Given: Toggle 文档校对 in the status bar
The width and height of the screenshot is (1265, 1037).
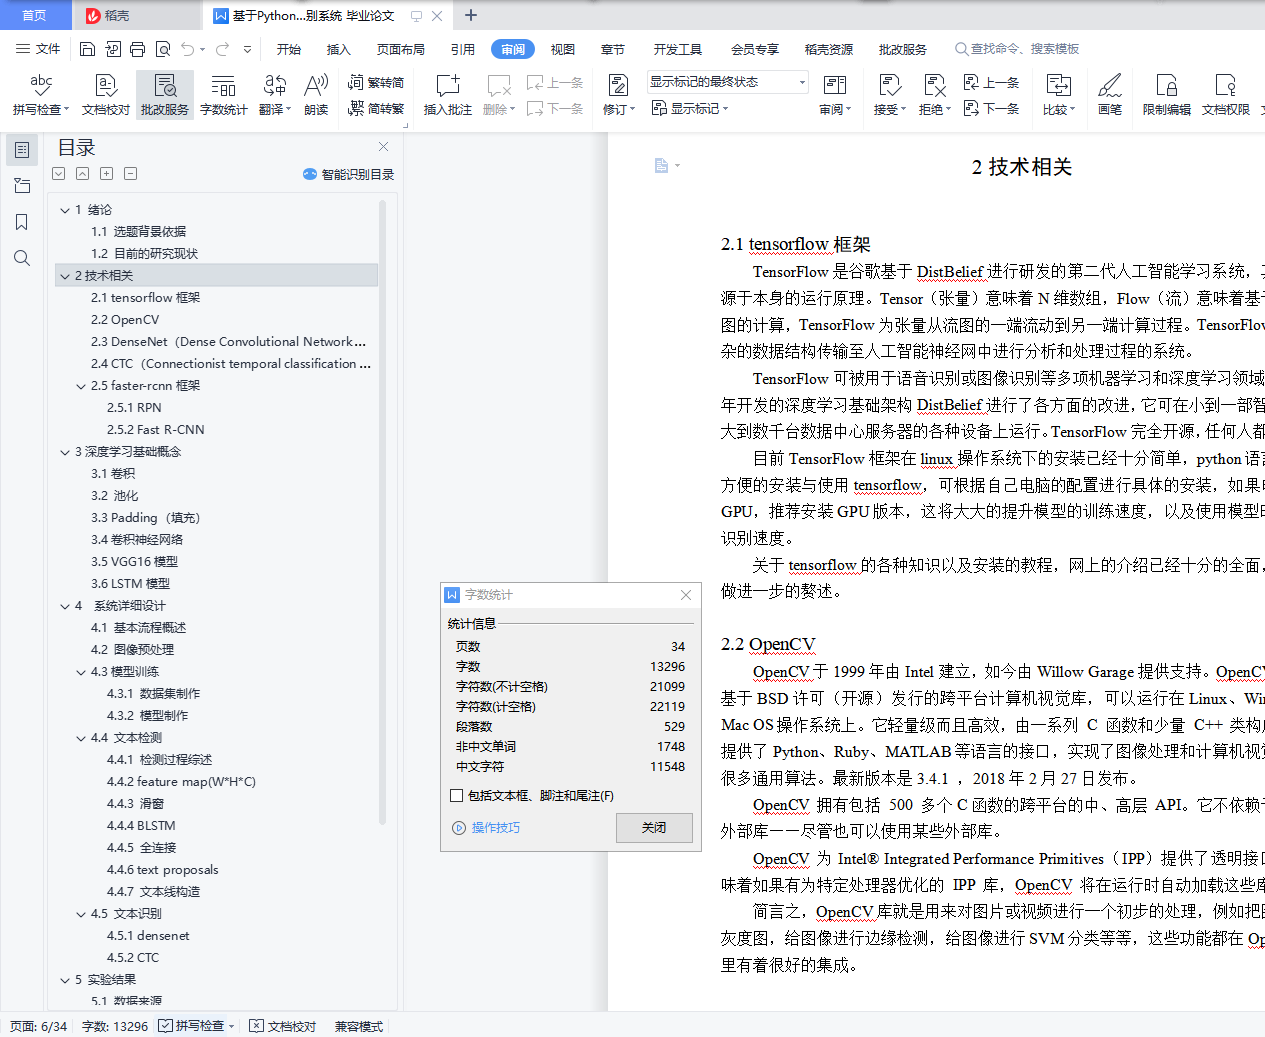Looking at the screenshot, I should click(282, 1026).
